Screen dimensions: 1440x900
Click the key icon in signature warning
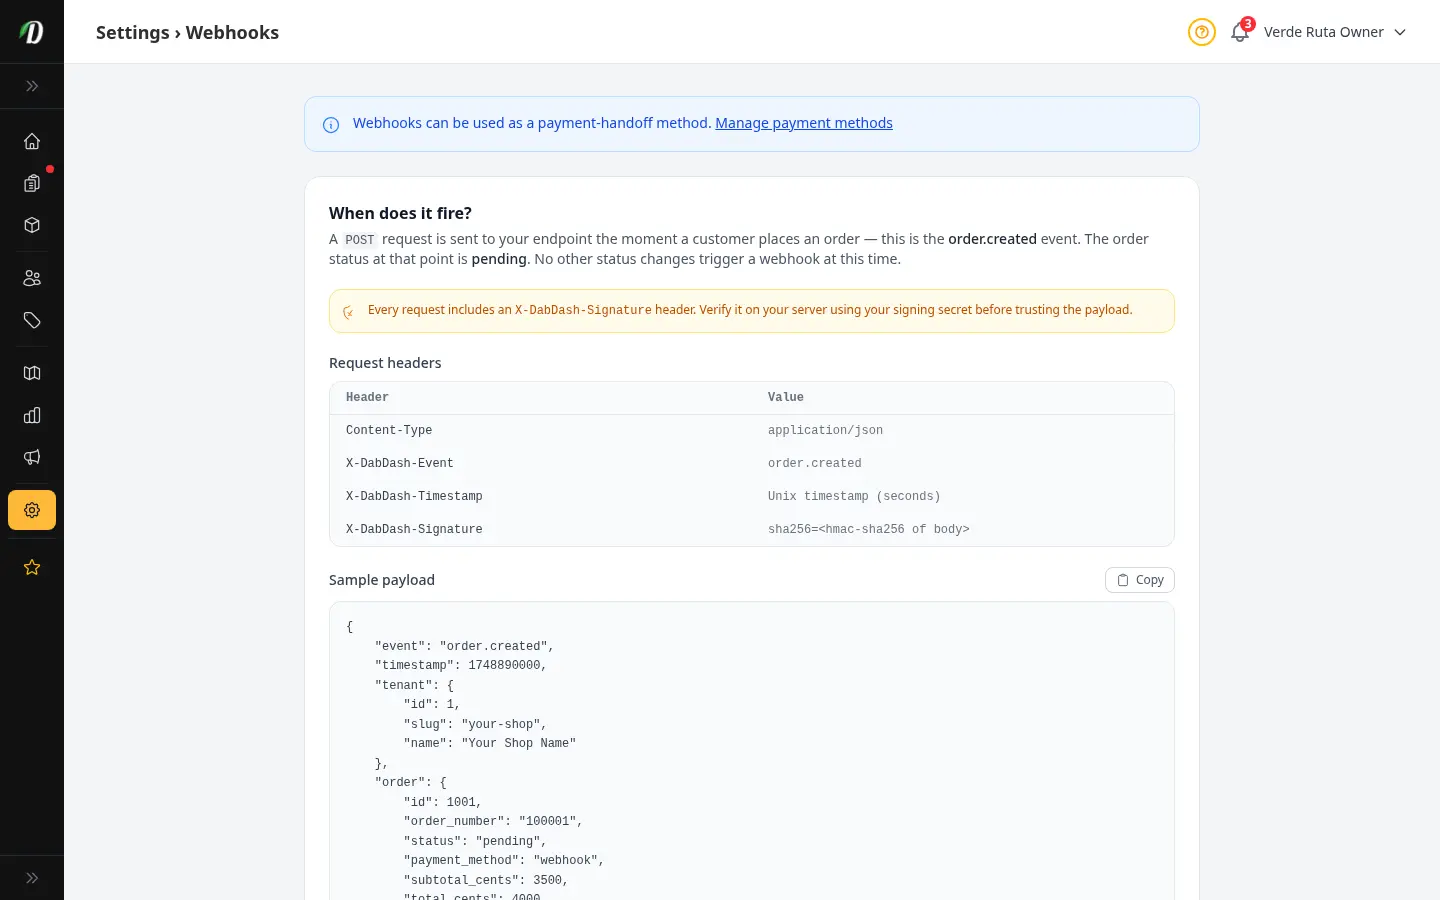coord(348,312)
